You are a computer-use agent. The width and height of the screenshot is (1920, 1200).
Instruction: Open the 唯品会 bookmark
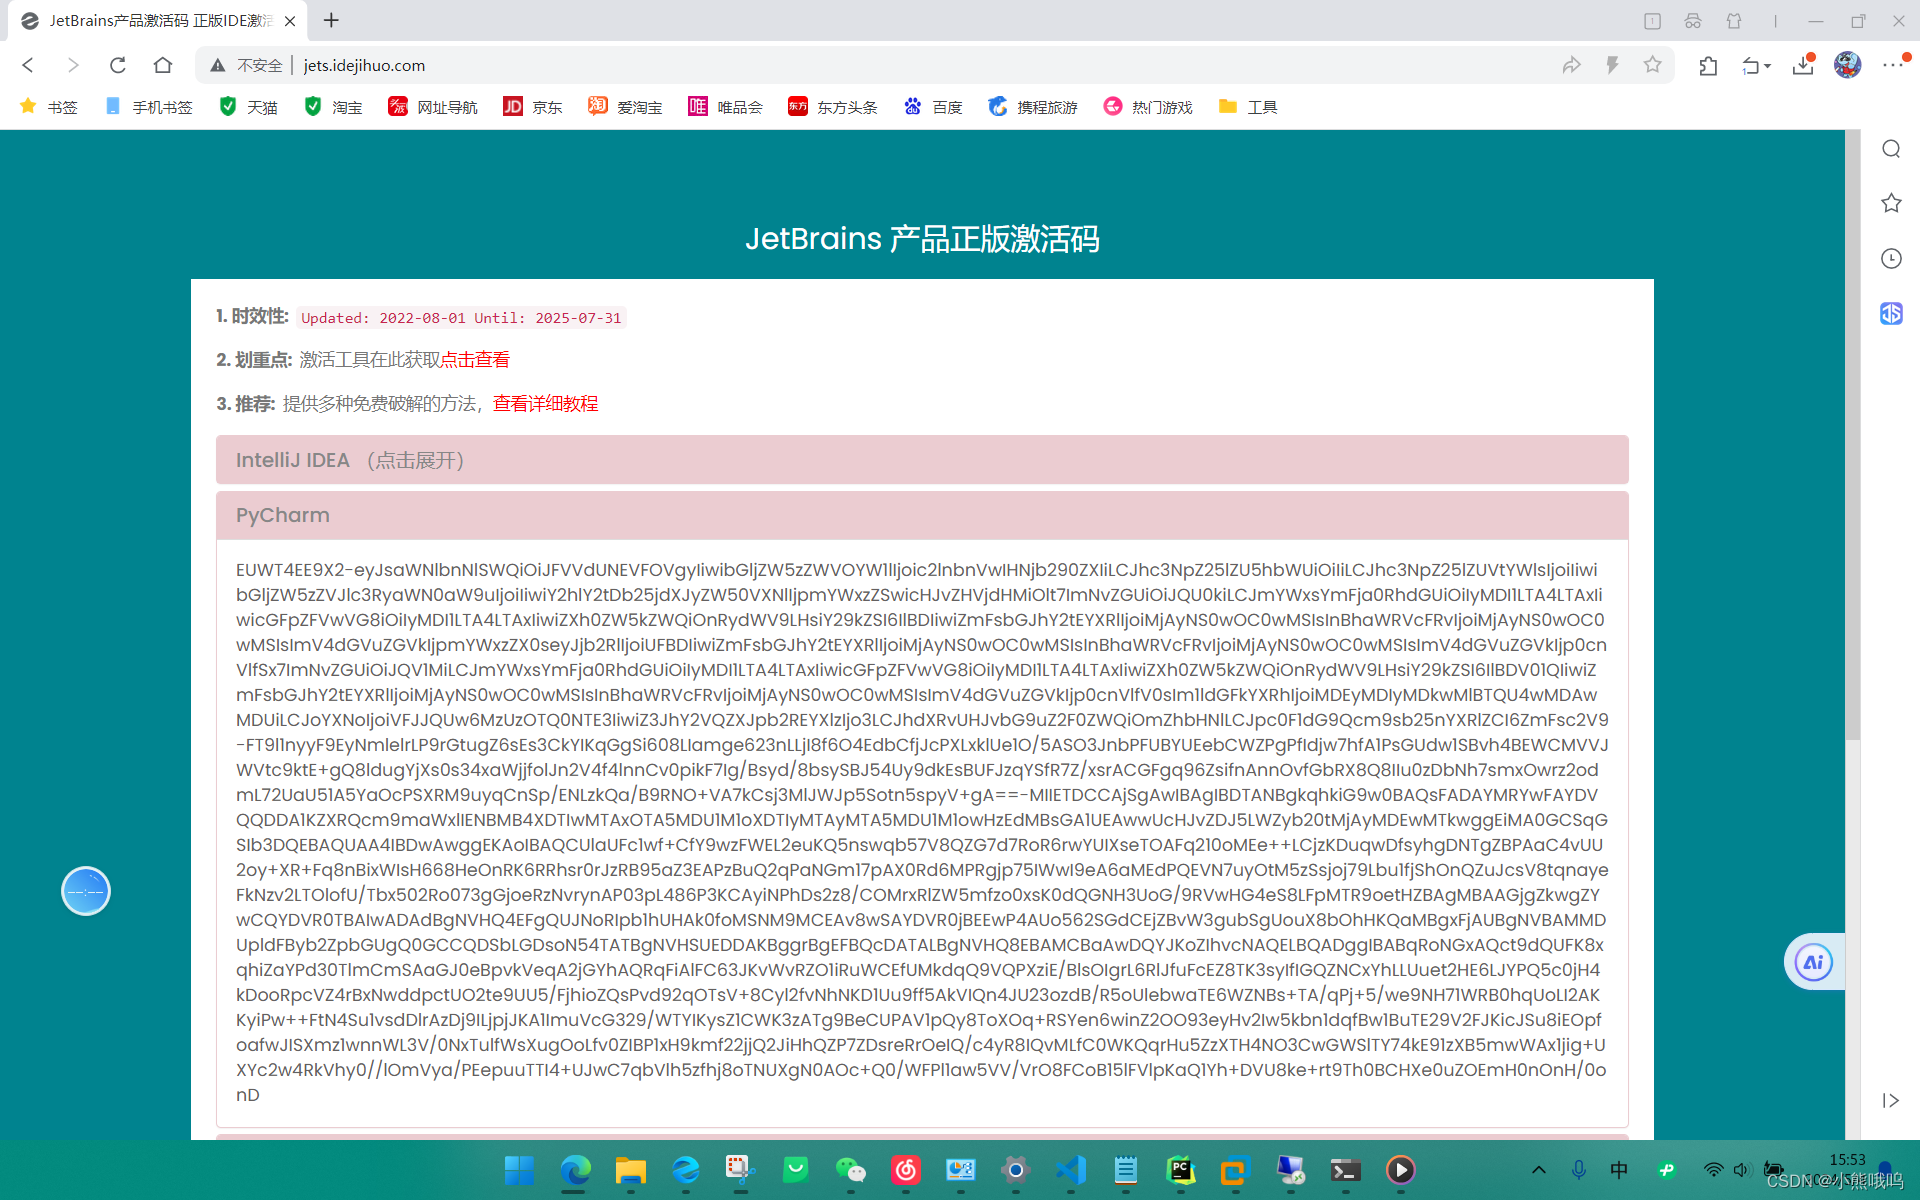point(725,107)
